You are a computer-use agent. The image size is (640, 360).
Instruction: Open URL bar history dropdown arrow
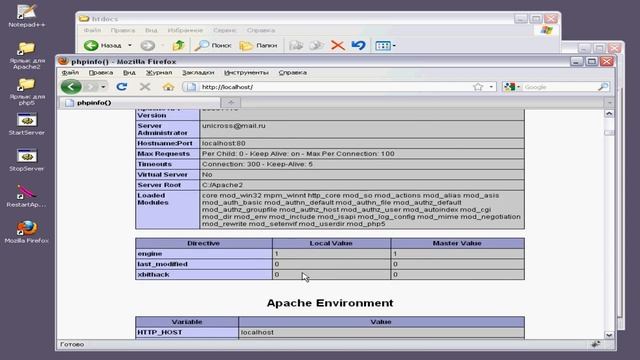tap(491, 87)
